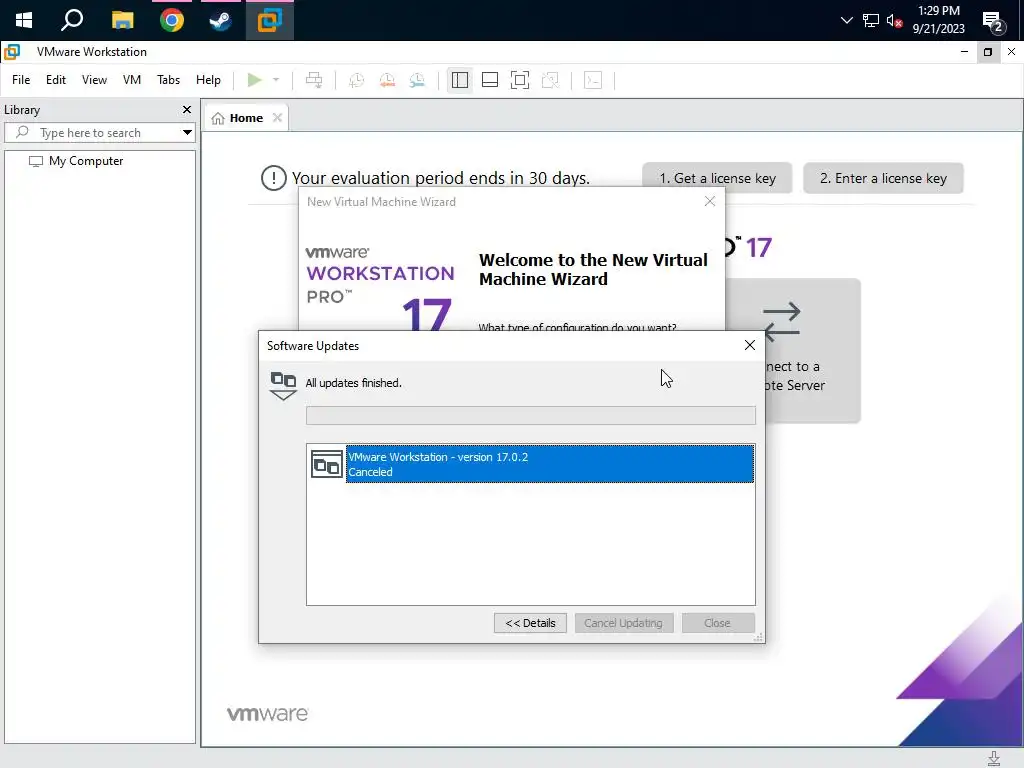The height and width of the screenshot is (768, 1024).
Task: Open the Edit menu
Action: (56, 80)
